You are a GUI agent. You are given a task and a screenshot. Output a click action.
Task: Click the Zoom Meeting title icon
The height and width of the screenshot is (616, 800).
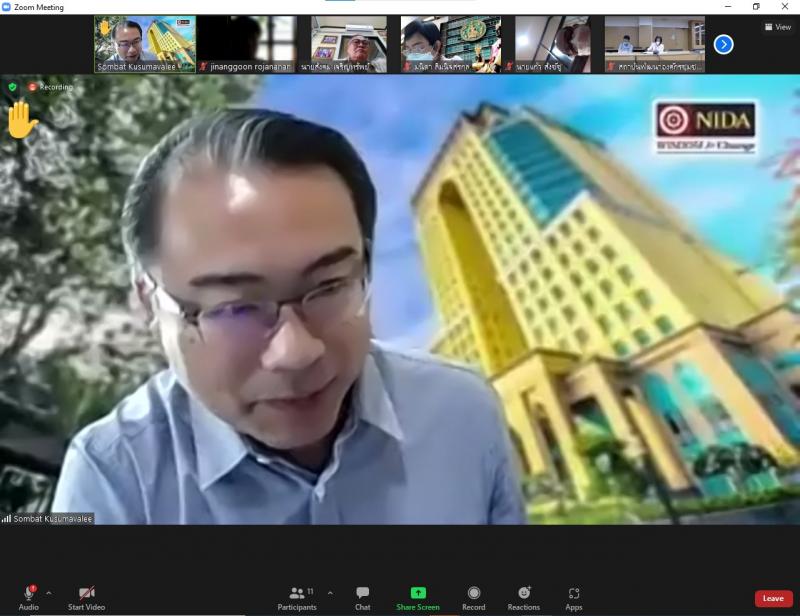click(7, 7)
